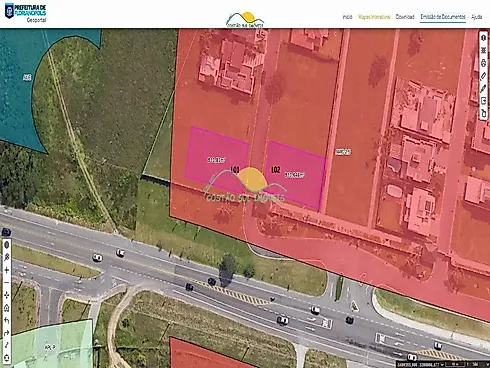Click the locate pin icon in left toolbar
The height and width of the screenshot is (368, 490).
pyautogui.click(x=6, y=257)
